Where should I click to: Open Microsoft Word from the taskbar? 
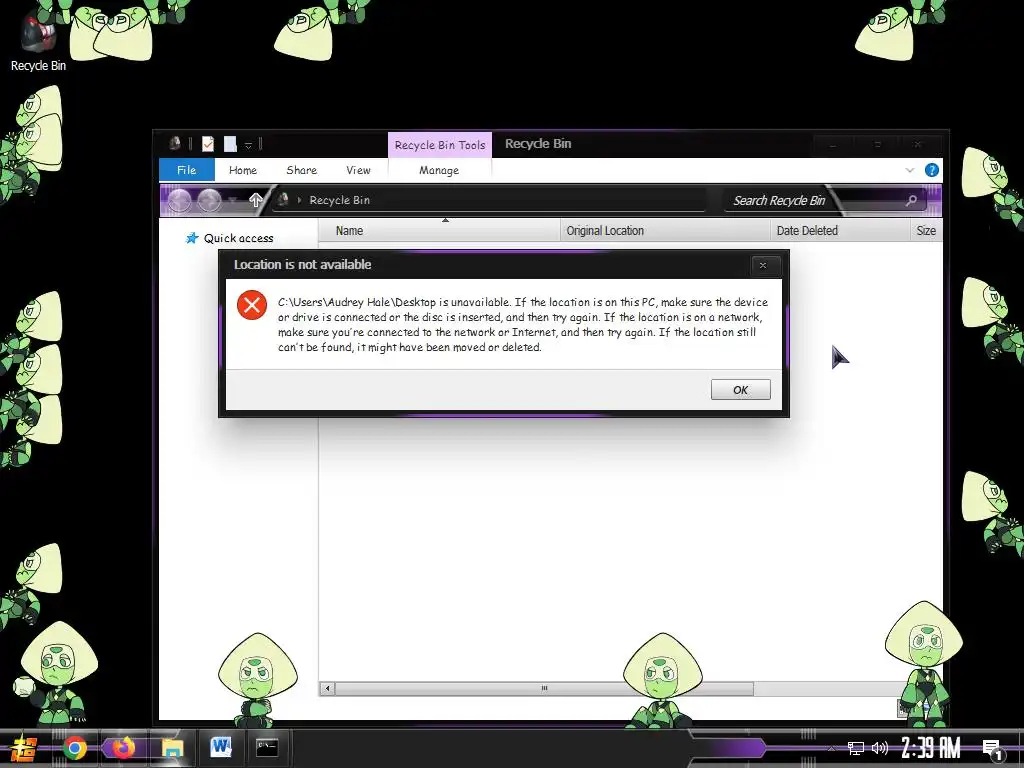click(221, 747)
